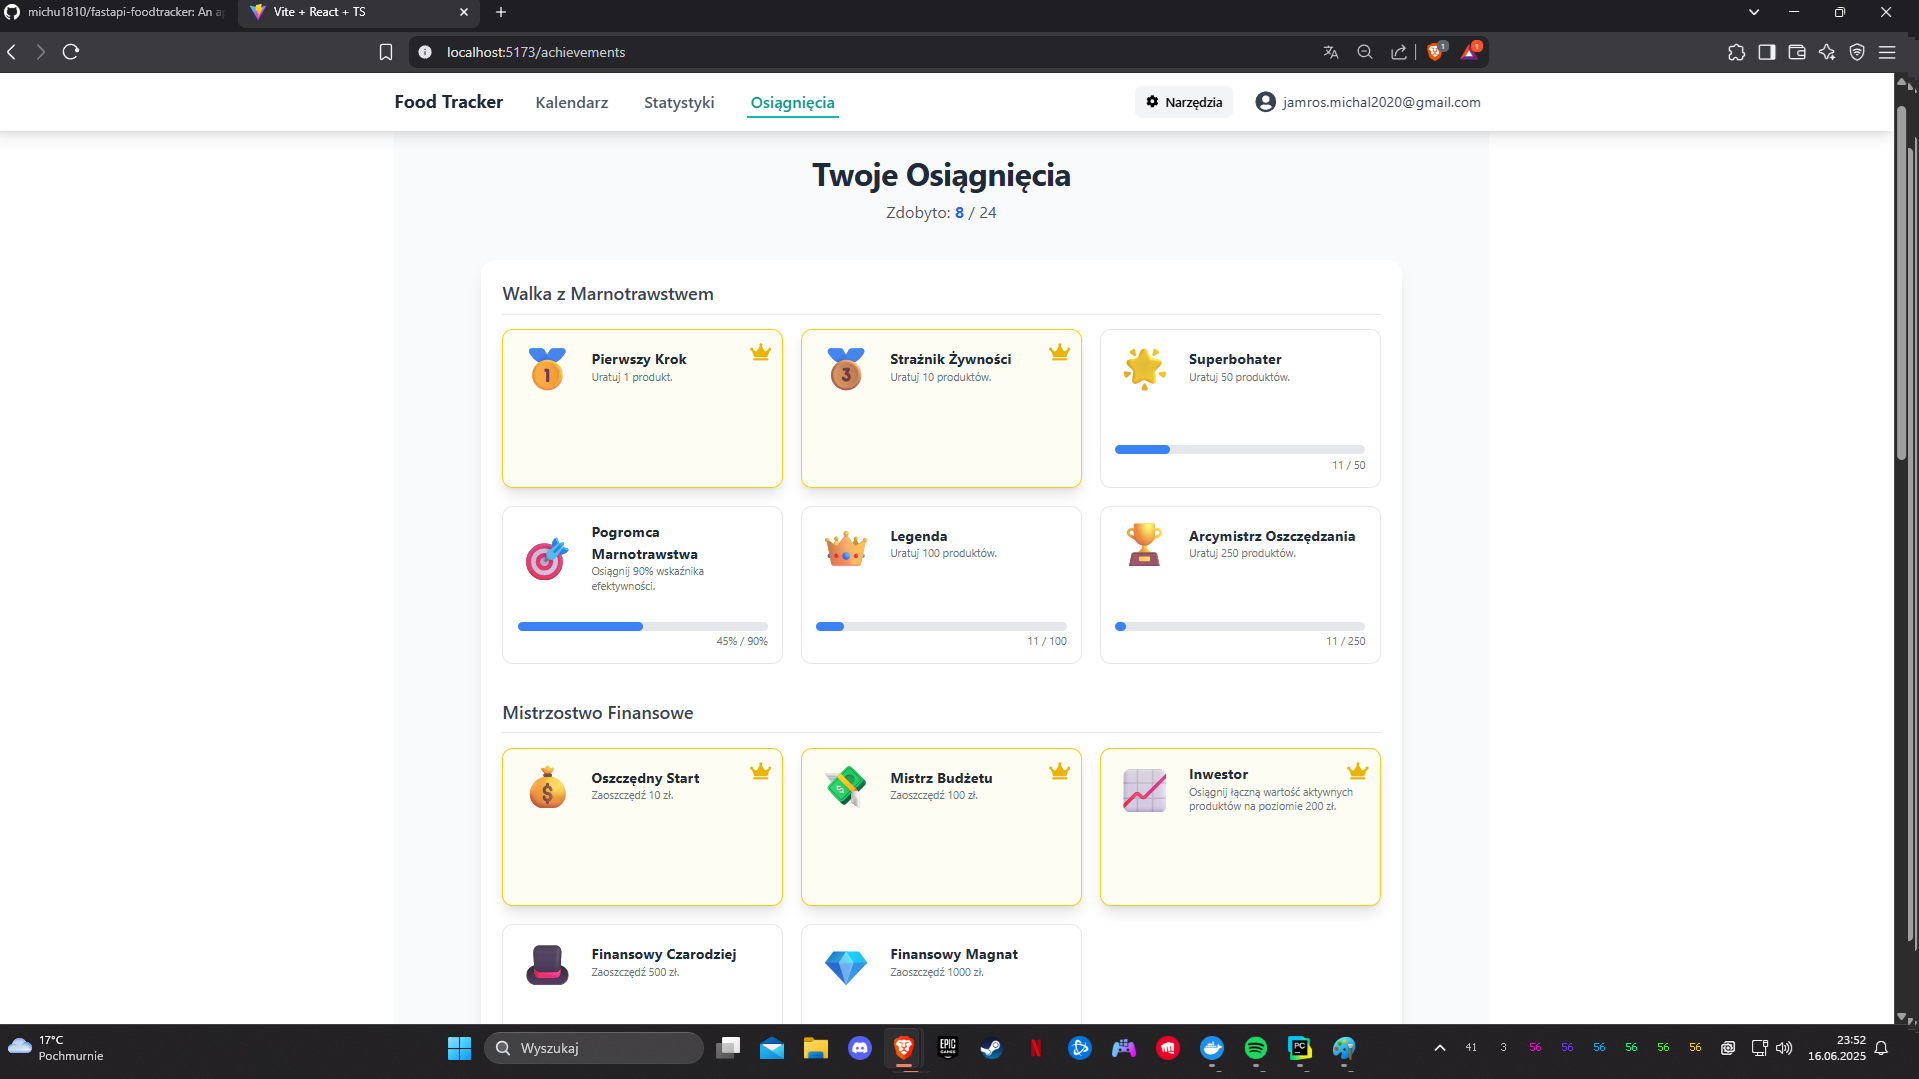
Task: Click the Oszczędny Start money bag icon
Action: click(547, 787)
